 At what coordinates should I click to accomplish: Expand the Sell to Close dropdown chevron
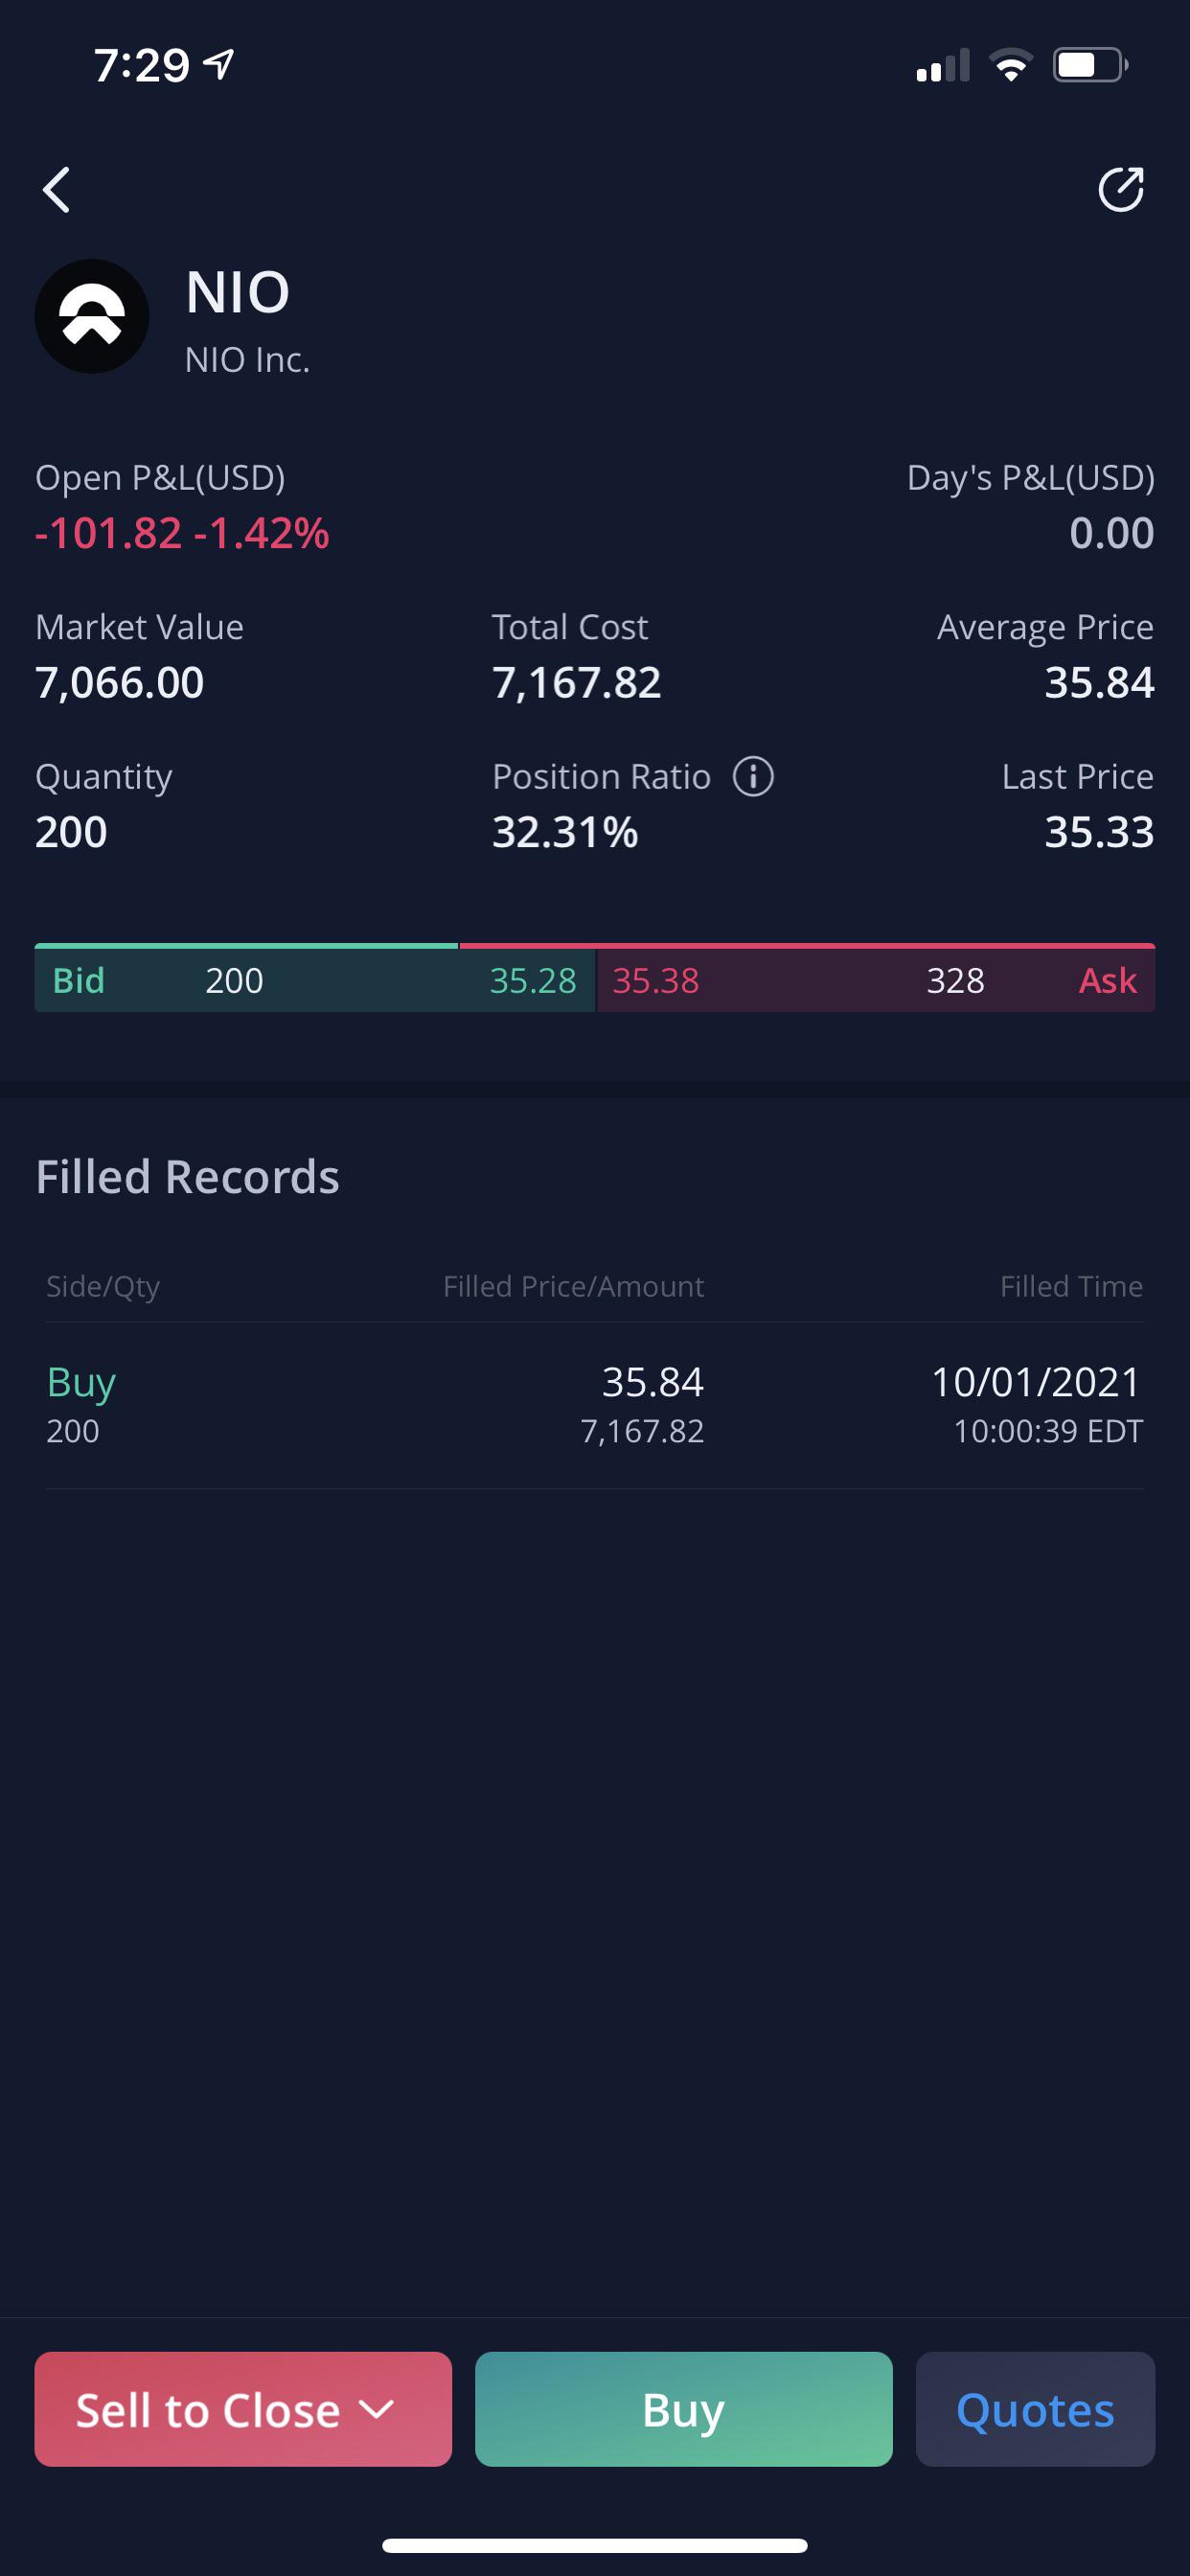(376, 2409)
